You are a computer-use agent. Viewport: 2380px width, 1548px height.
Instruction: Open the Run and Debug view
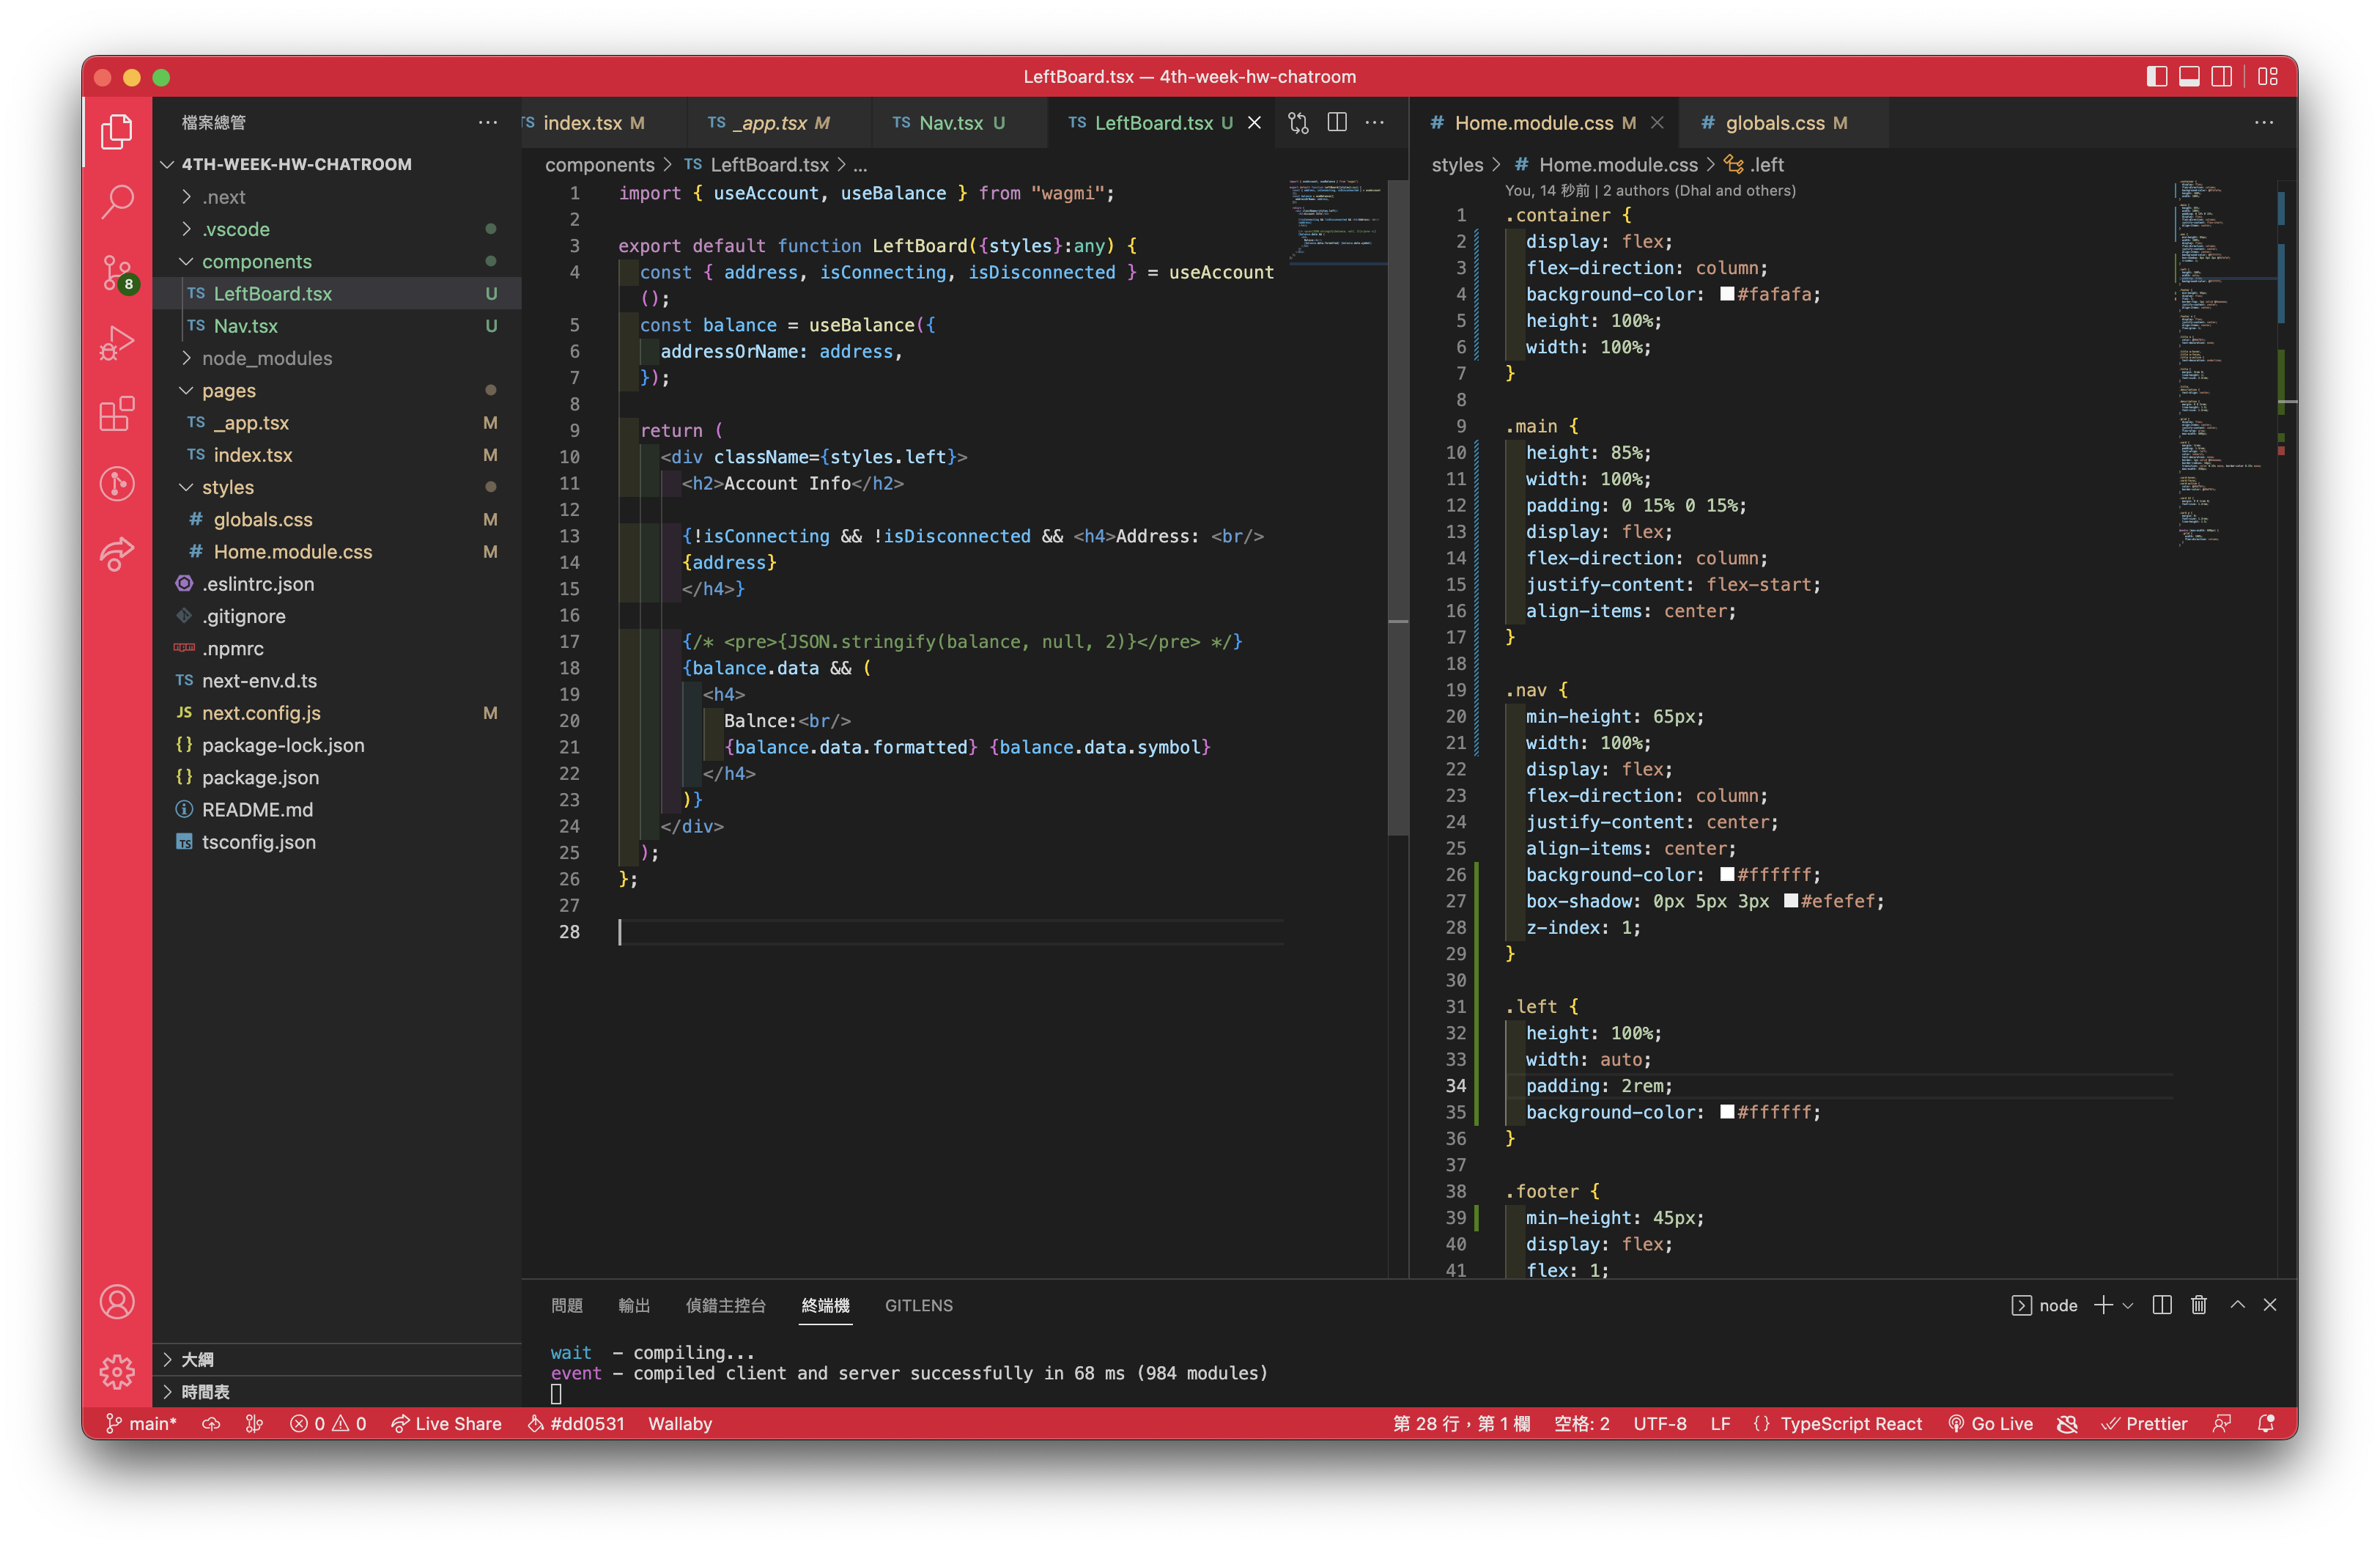tap(117, 343)
